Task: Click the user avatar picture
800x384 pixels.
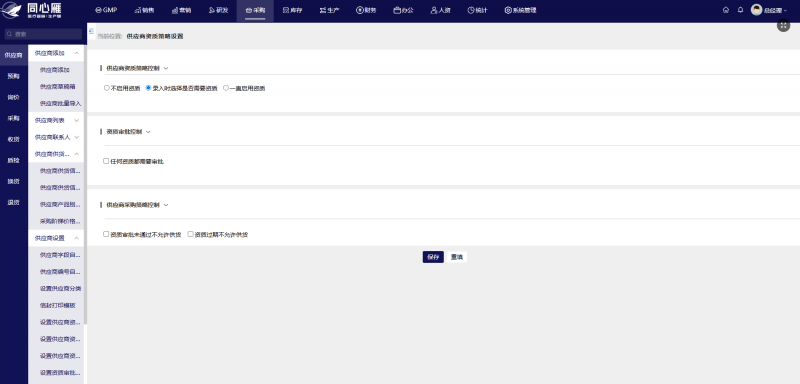Action: 756,10
